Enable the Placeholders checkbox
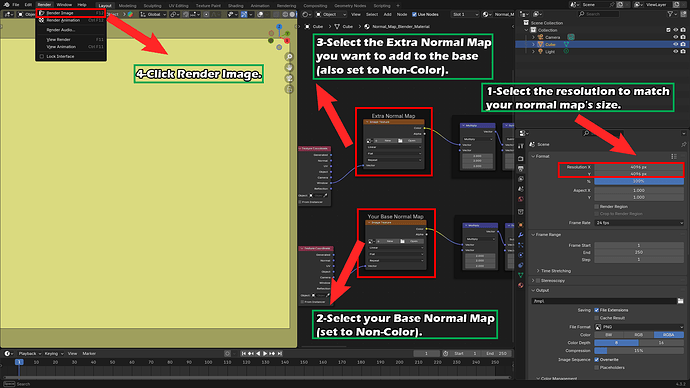This screenshot has width=690, height=388. (597, 367)
